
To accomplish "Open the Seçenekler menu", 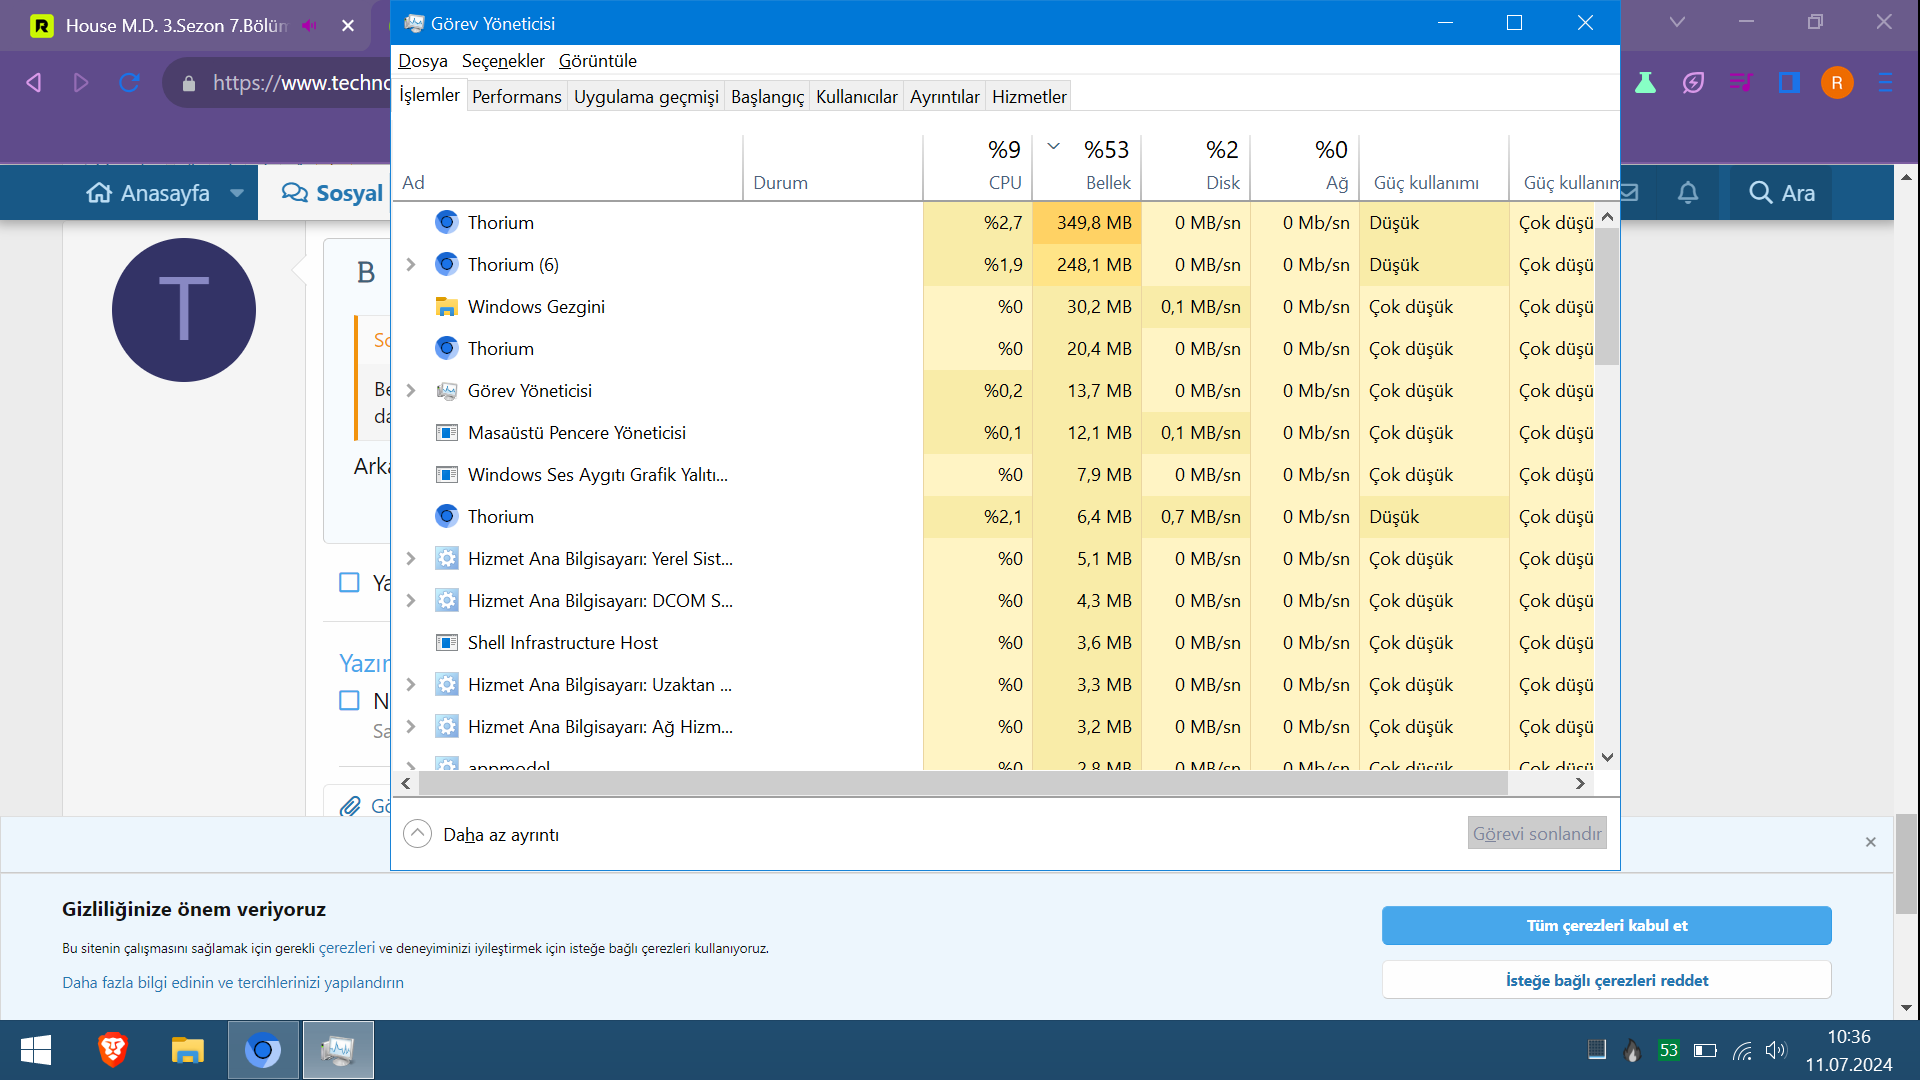I will [503, 61].
